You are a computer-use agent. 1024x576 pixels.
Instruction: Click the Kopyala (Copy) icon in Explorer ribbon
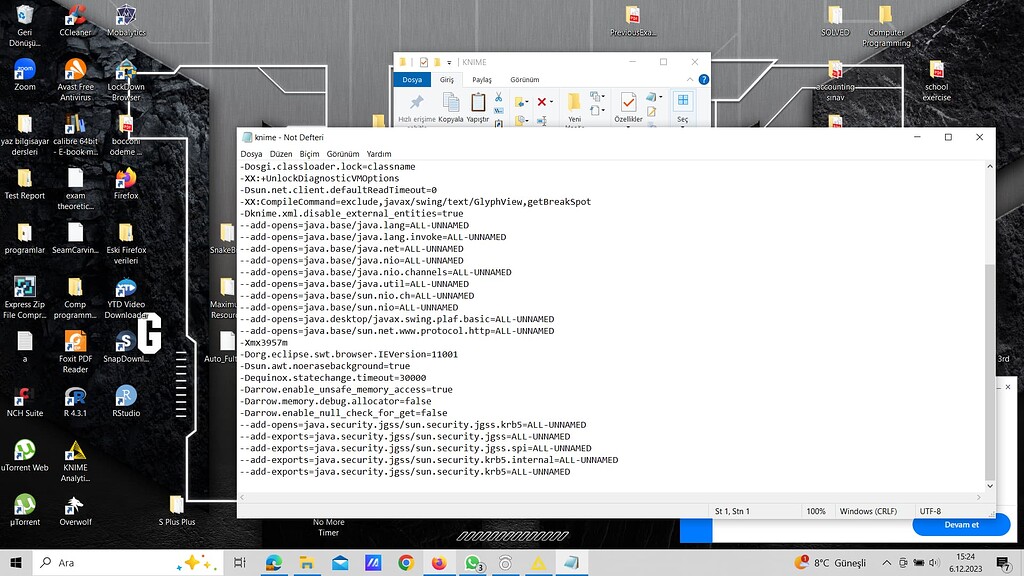(450, 102)
